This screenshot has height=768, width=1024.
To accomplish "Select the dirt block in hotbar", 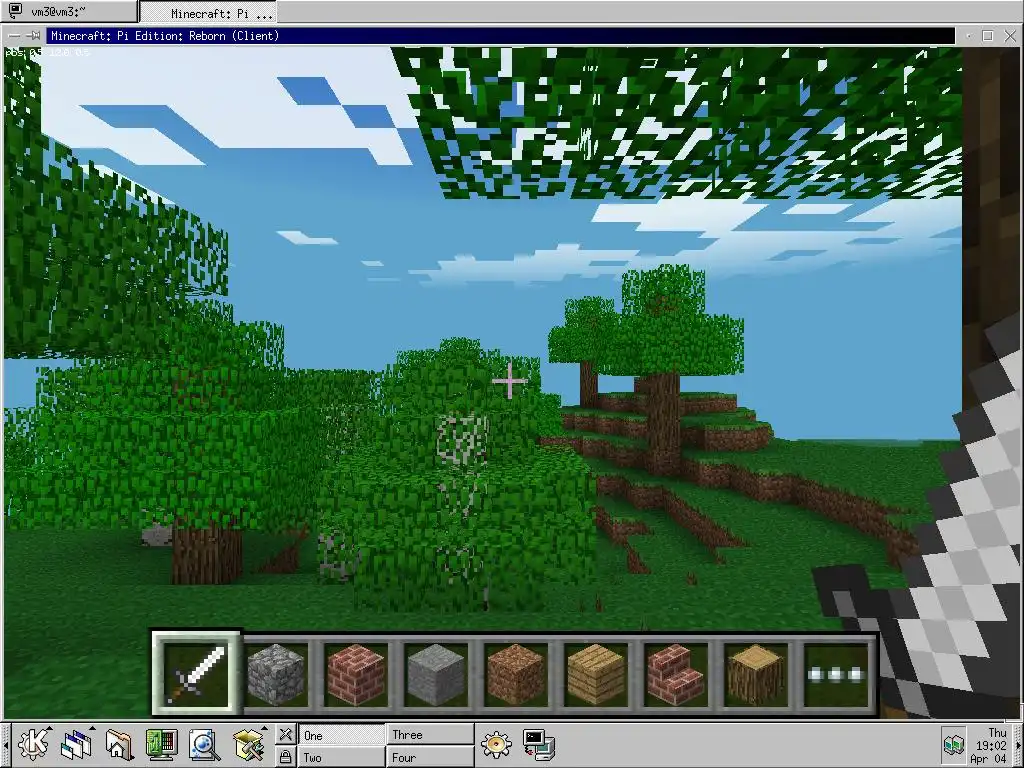I will point(516,674).
